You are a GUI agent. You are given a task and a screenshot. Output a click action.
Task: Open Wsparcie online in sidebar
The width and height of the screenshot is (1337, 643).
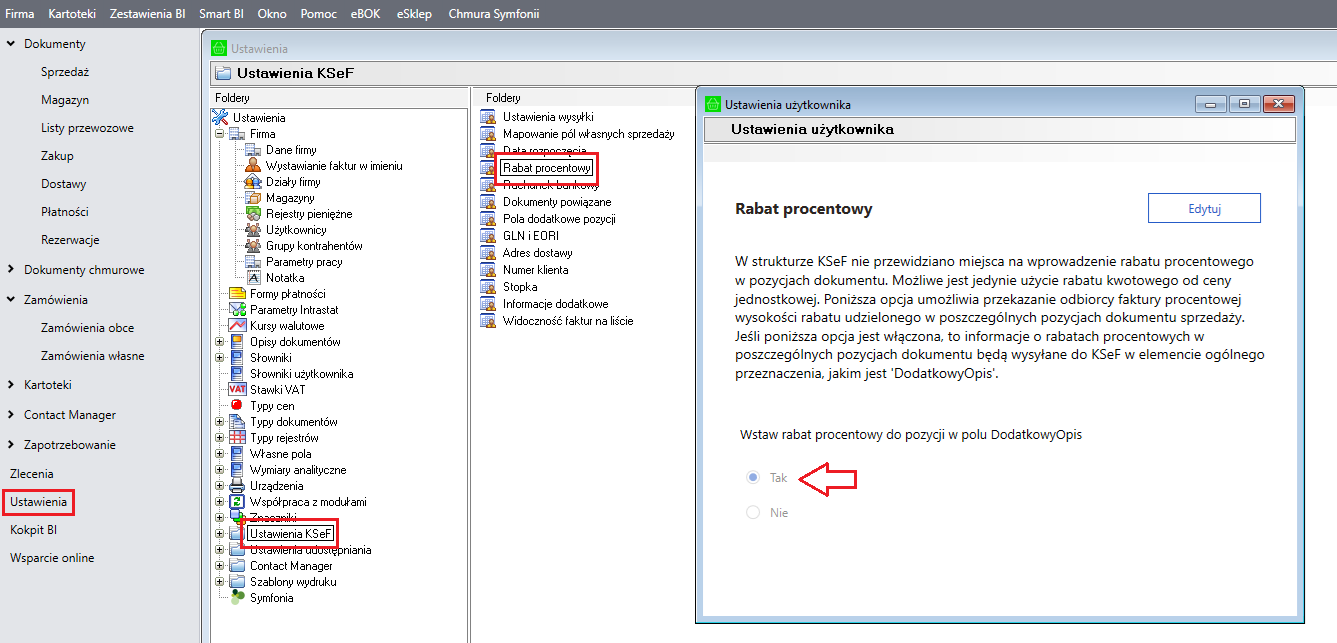coord(52,558)
